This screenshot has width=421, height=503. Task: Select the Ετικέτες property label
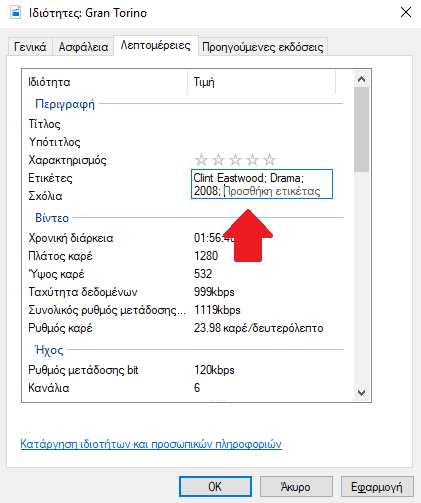click(50, 178)
